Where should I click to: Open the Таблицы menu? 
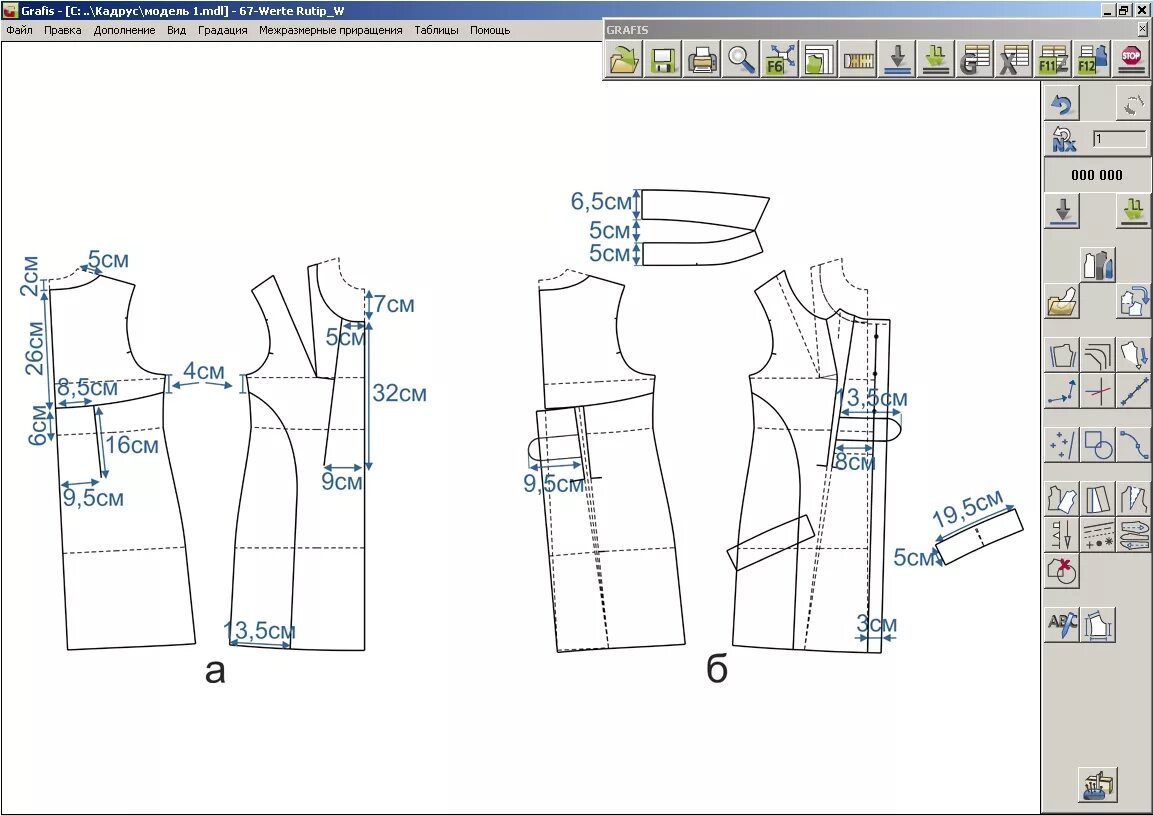(436, 30)
